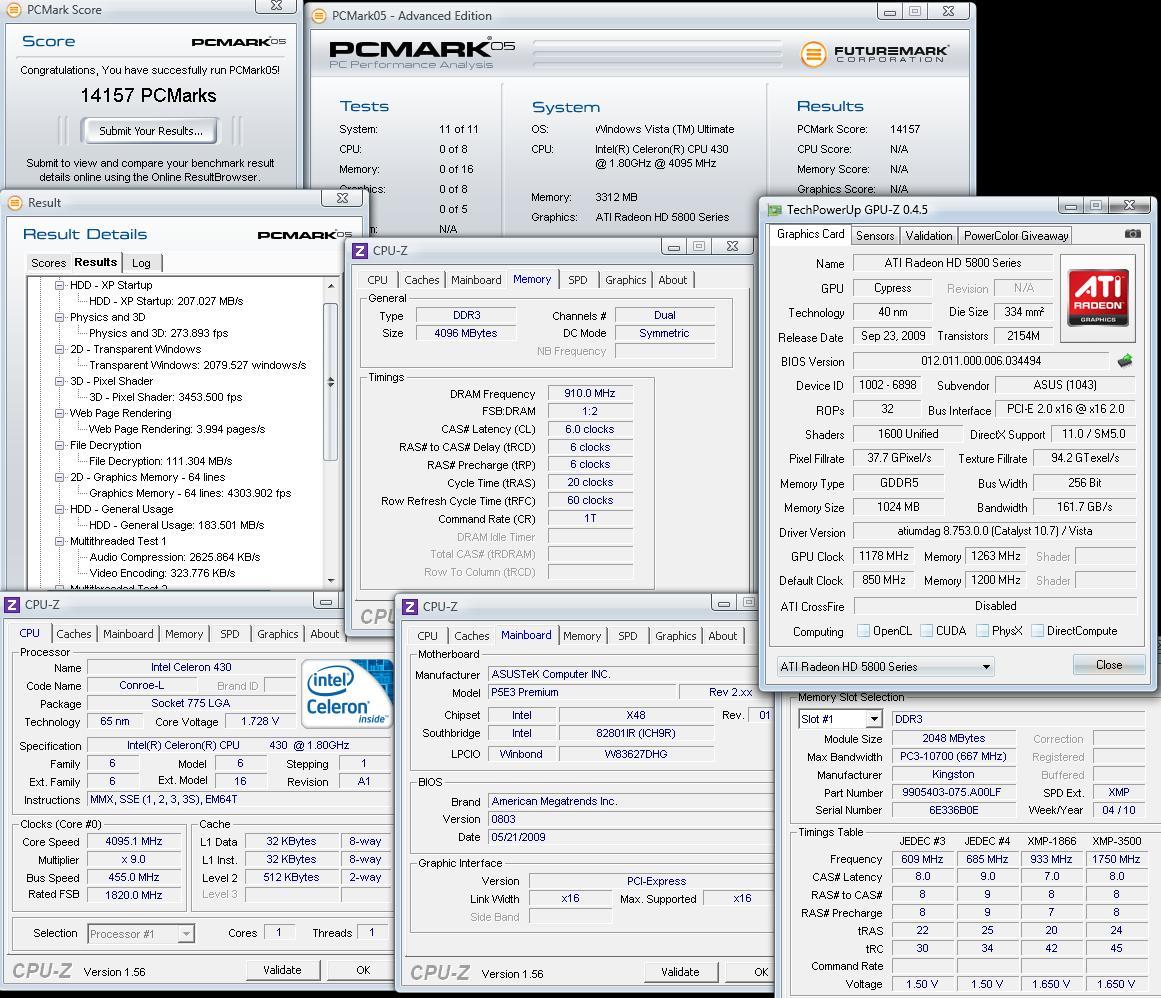Click the Futuremark orange logo icon

click(x=813, y=53)
